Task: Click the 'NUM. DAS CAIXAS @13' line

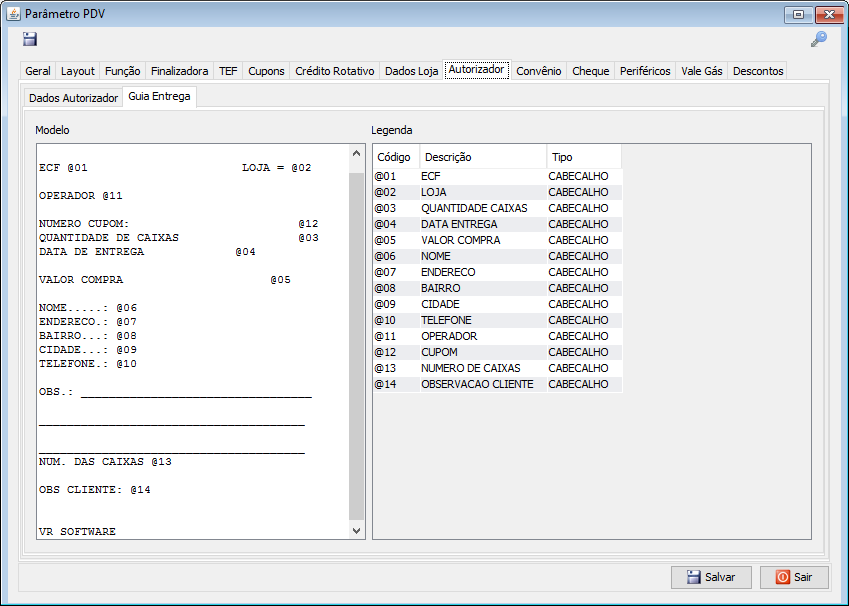Action: point(105,461)
